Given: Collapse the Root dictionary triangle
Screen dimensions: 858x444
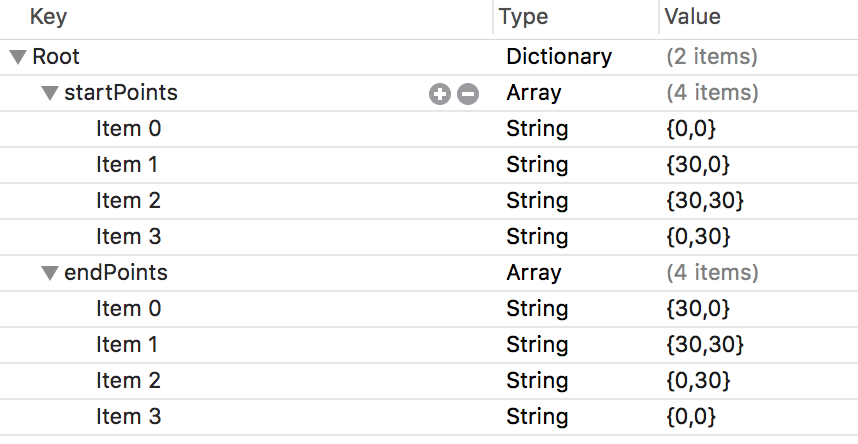Looking at the screenshot, I should [x=19, y=57].
